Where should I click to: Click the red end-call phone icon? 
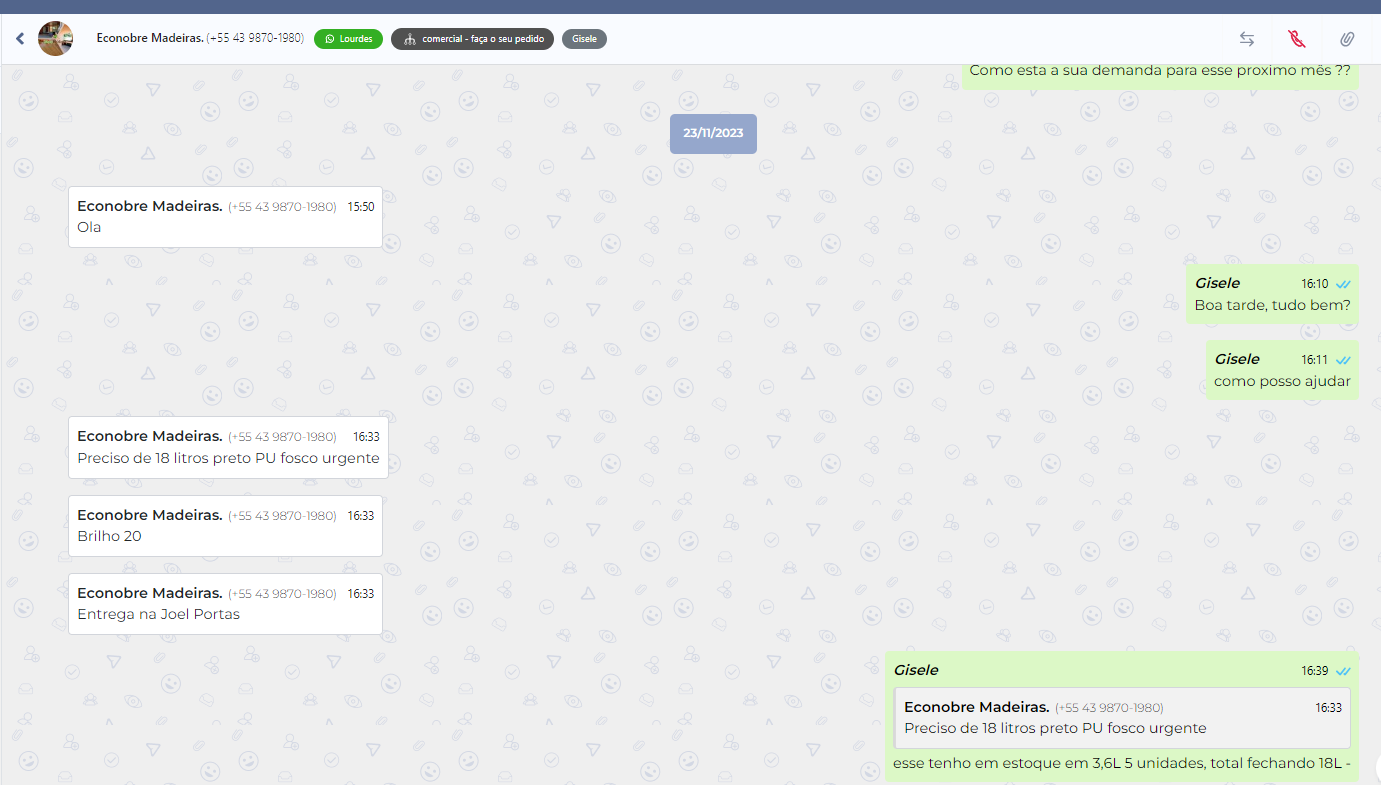[x=1297, y=39]
